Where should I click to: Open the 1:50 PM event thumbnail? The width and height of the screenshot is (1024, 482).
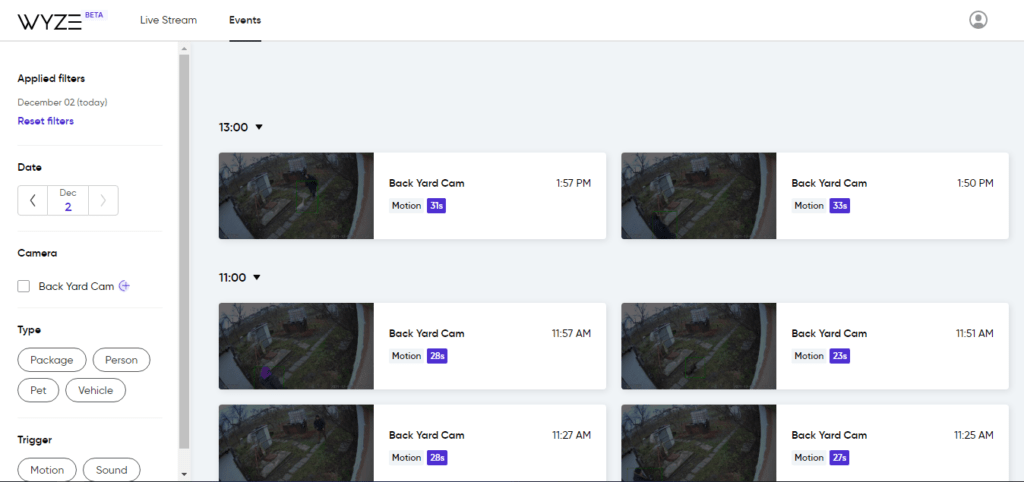pos(699,196)
